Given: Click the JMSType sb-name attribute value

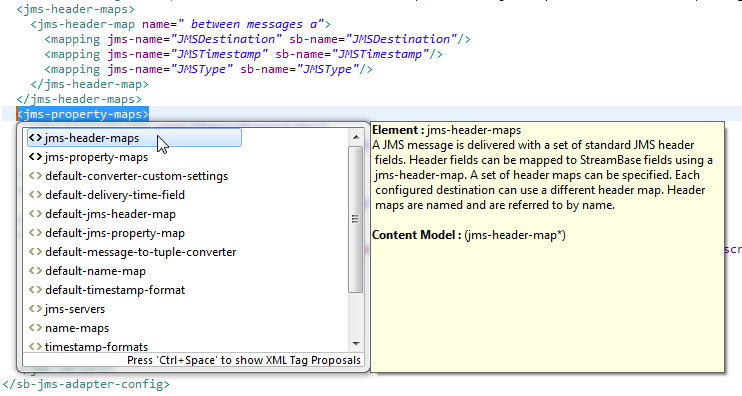Looking at the screenshot, I should [x=328, y=70].
